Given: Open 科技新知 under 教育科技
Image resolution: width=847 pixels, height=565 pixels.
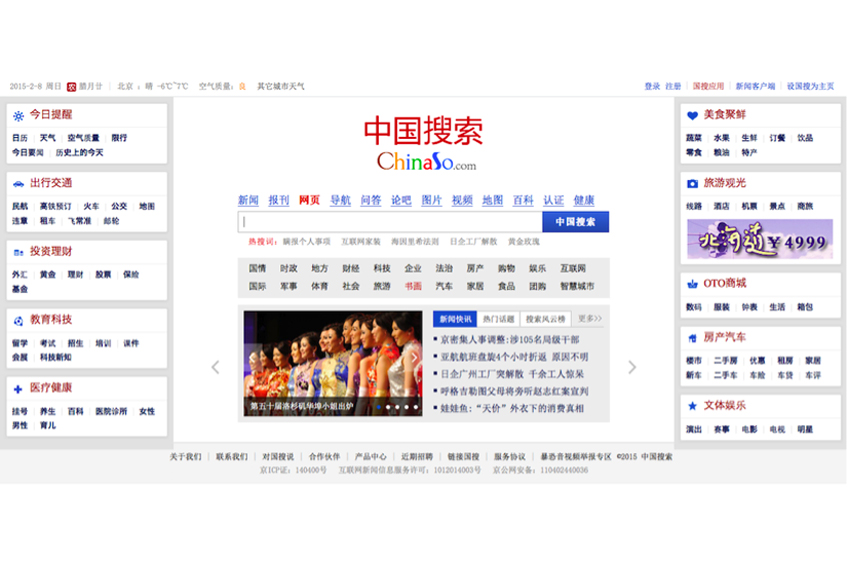Looking at the screenshot, I should [56, 358].
